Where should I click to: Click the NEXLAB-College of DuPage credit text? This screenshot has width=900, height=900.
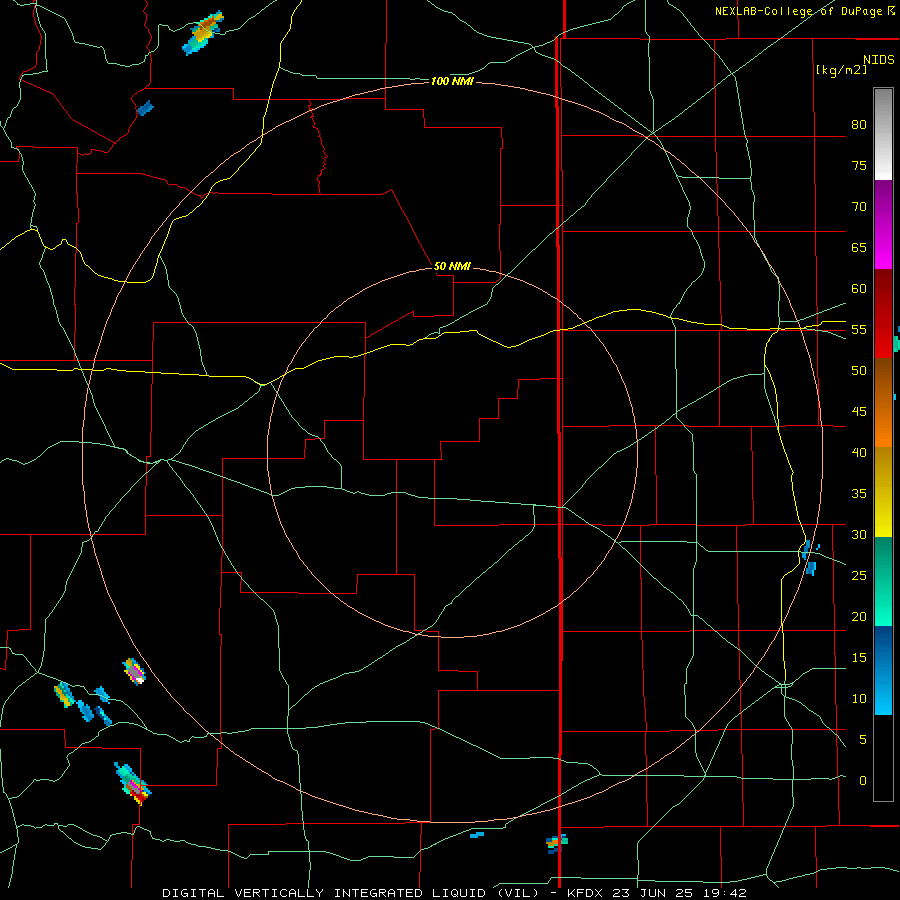798,11
